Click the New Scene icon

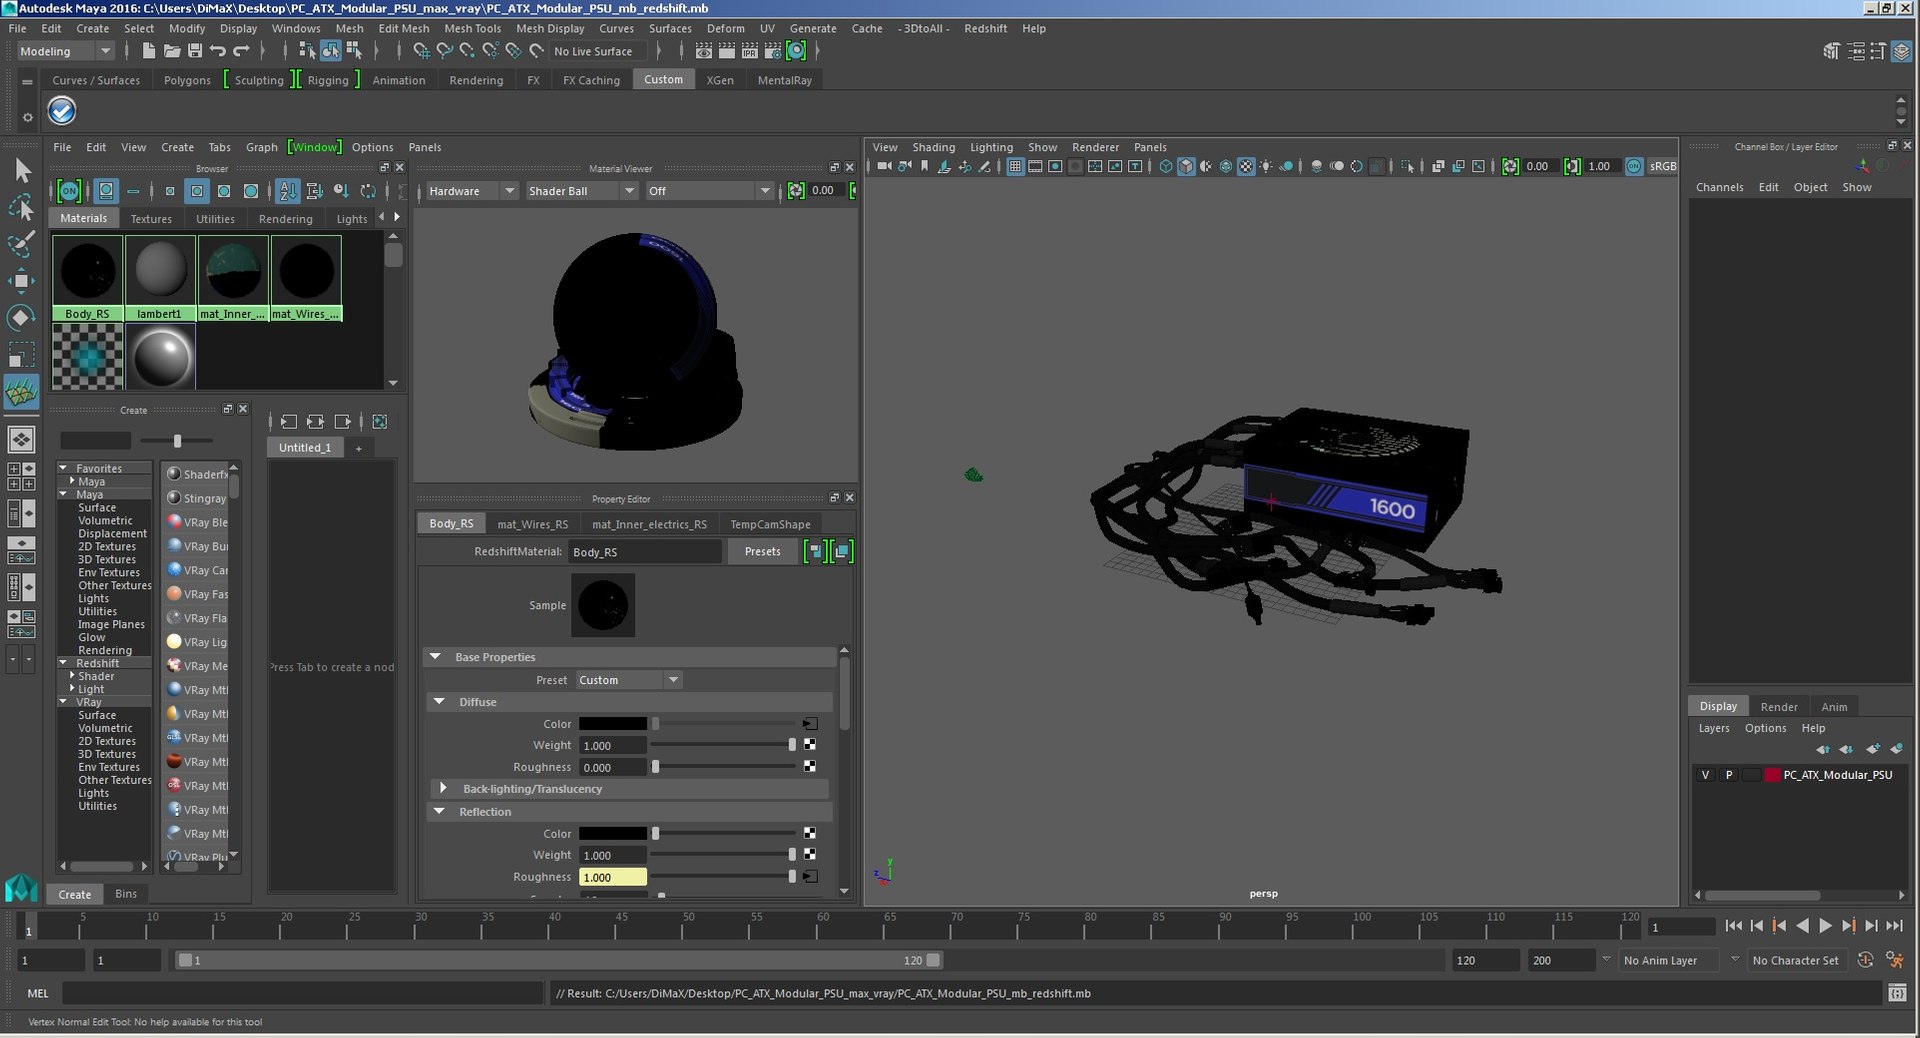[149, 51]
